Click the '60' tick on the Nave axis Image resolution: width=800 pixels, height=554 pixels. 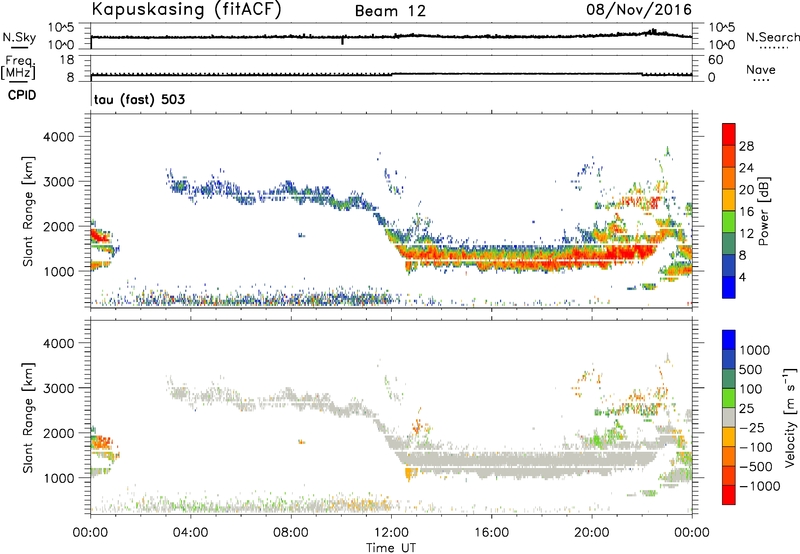point(715,60)
